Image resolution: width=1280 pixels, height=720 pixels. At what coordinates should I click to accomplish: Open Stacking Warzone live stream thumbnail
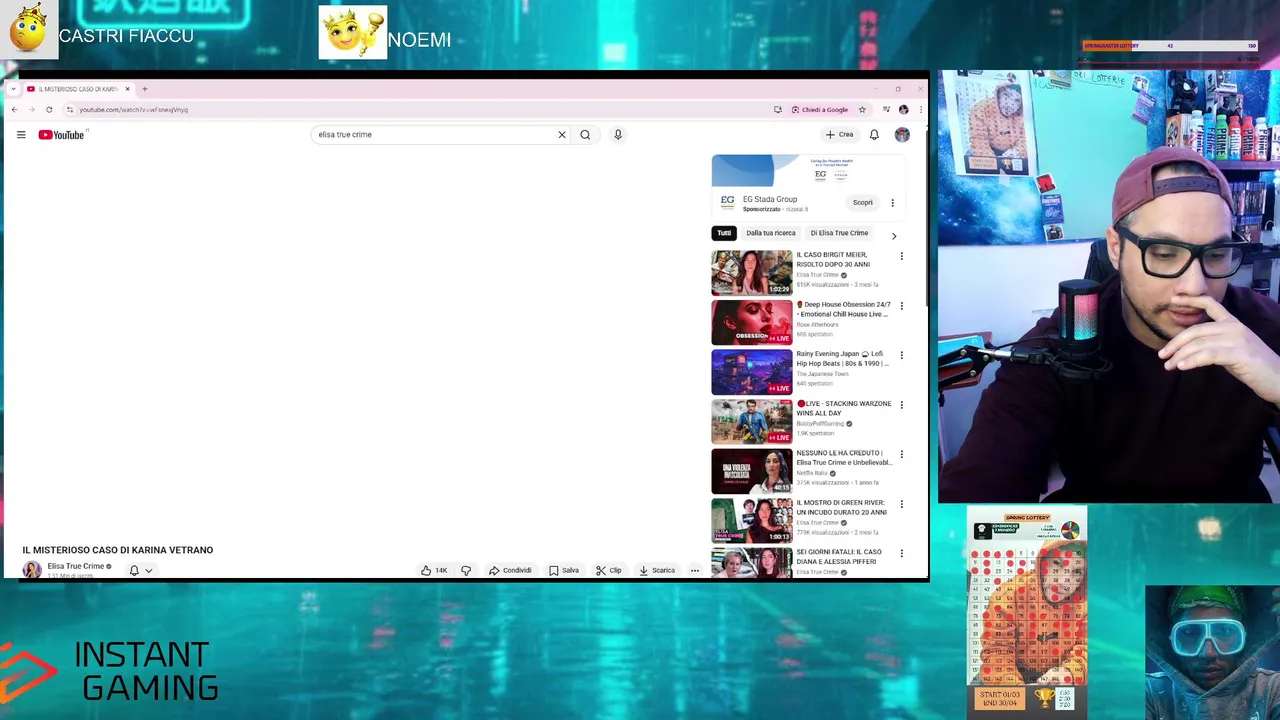point(751,421)
